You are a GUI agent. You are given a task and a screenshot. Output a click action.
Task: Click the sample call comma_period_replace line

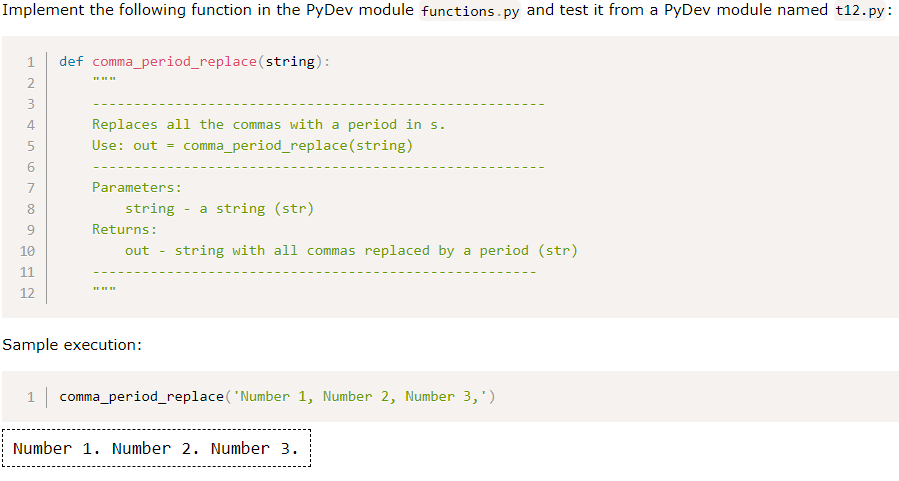[277, 397]
